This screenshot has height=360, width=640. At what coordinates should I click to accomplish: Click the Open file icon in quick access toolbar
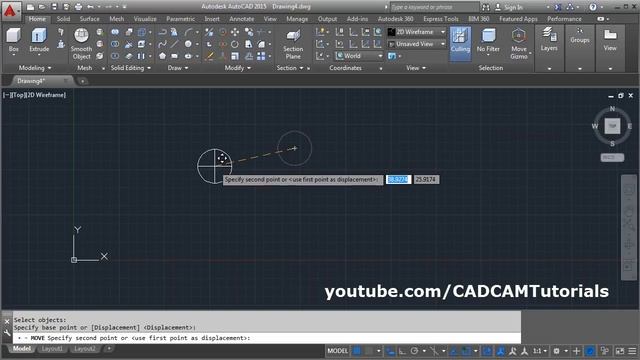pos(42,7)
